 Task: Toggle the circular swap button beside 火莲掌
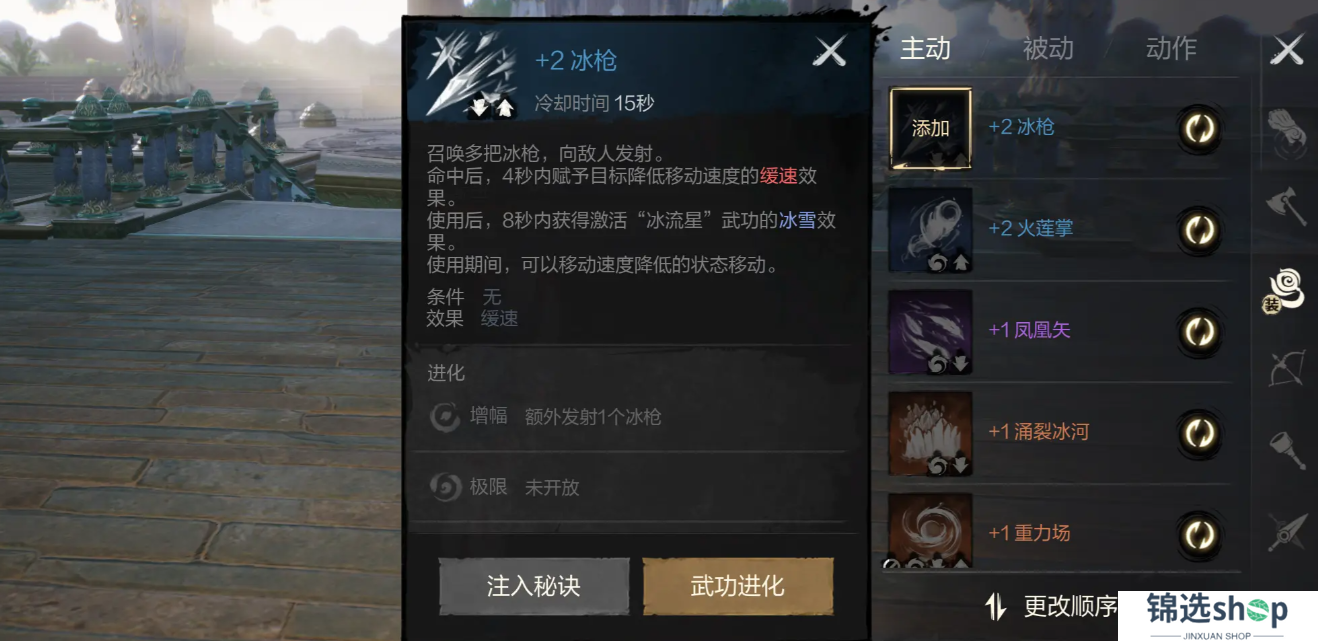(x=1198, y=230)
